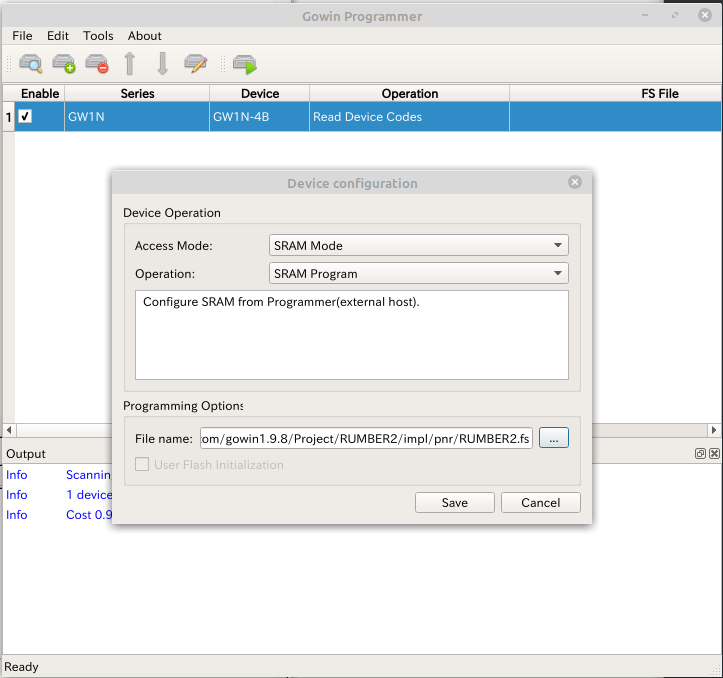Select the GW1N series cell

pyautogui.click(x=136, y=117)
